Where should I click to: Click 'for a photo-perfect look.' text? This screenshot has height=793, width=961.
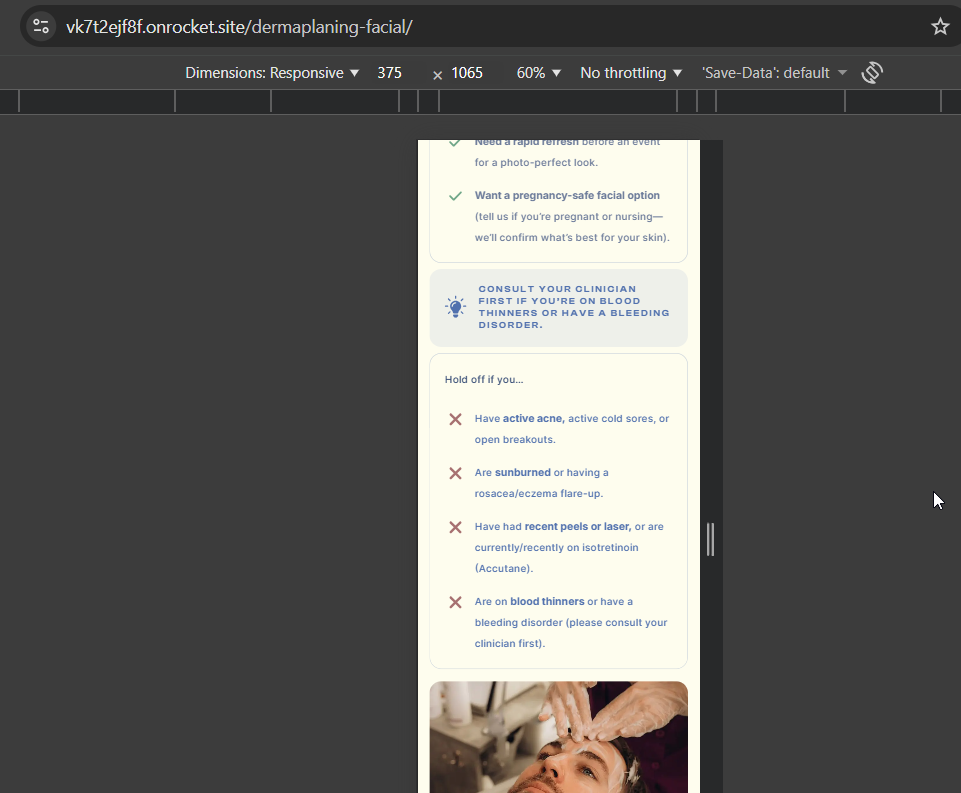[536, 162]
